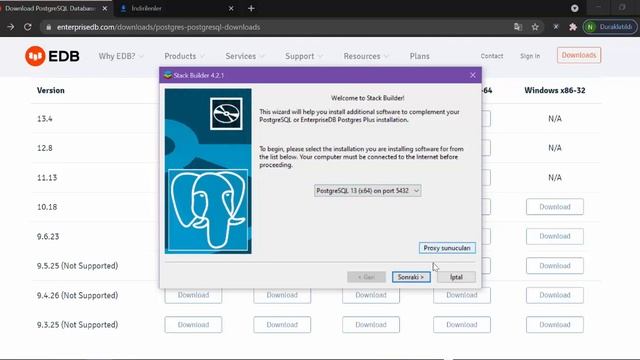Open the Services menu

pyautogui.click(x=244, y=56)
